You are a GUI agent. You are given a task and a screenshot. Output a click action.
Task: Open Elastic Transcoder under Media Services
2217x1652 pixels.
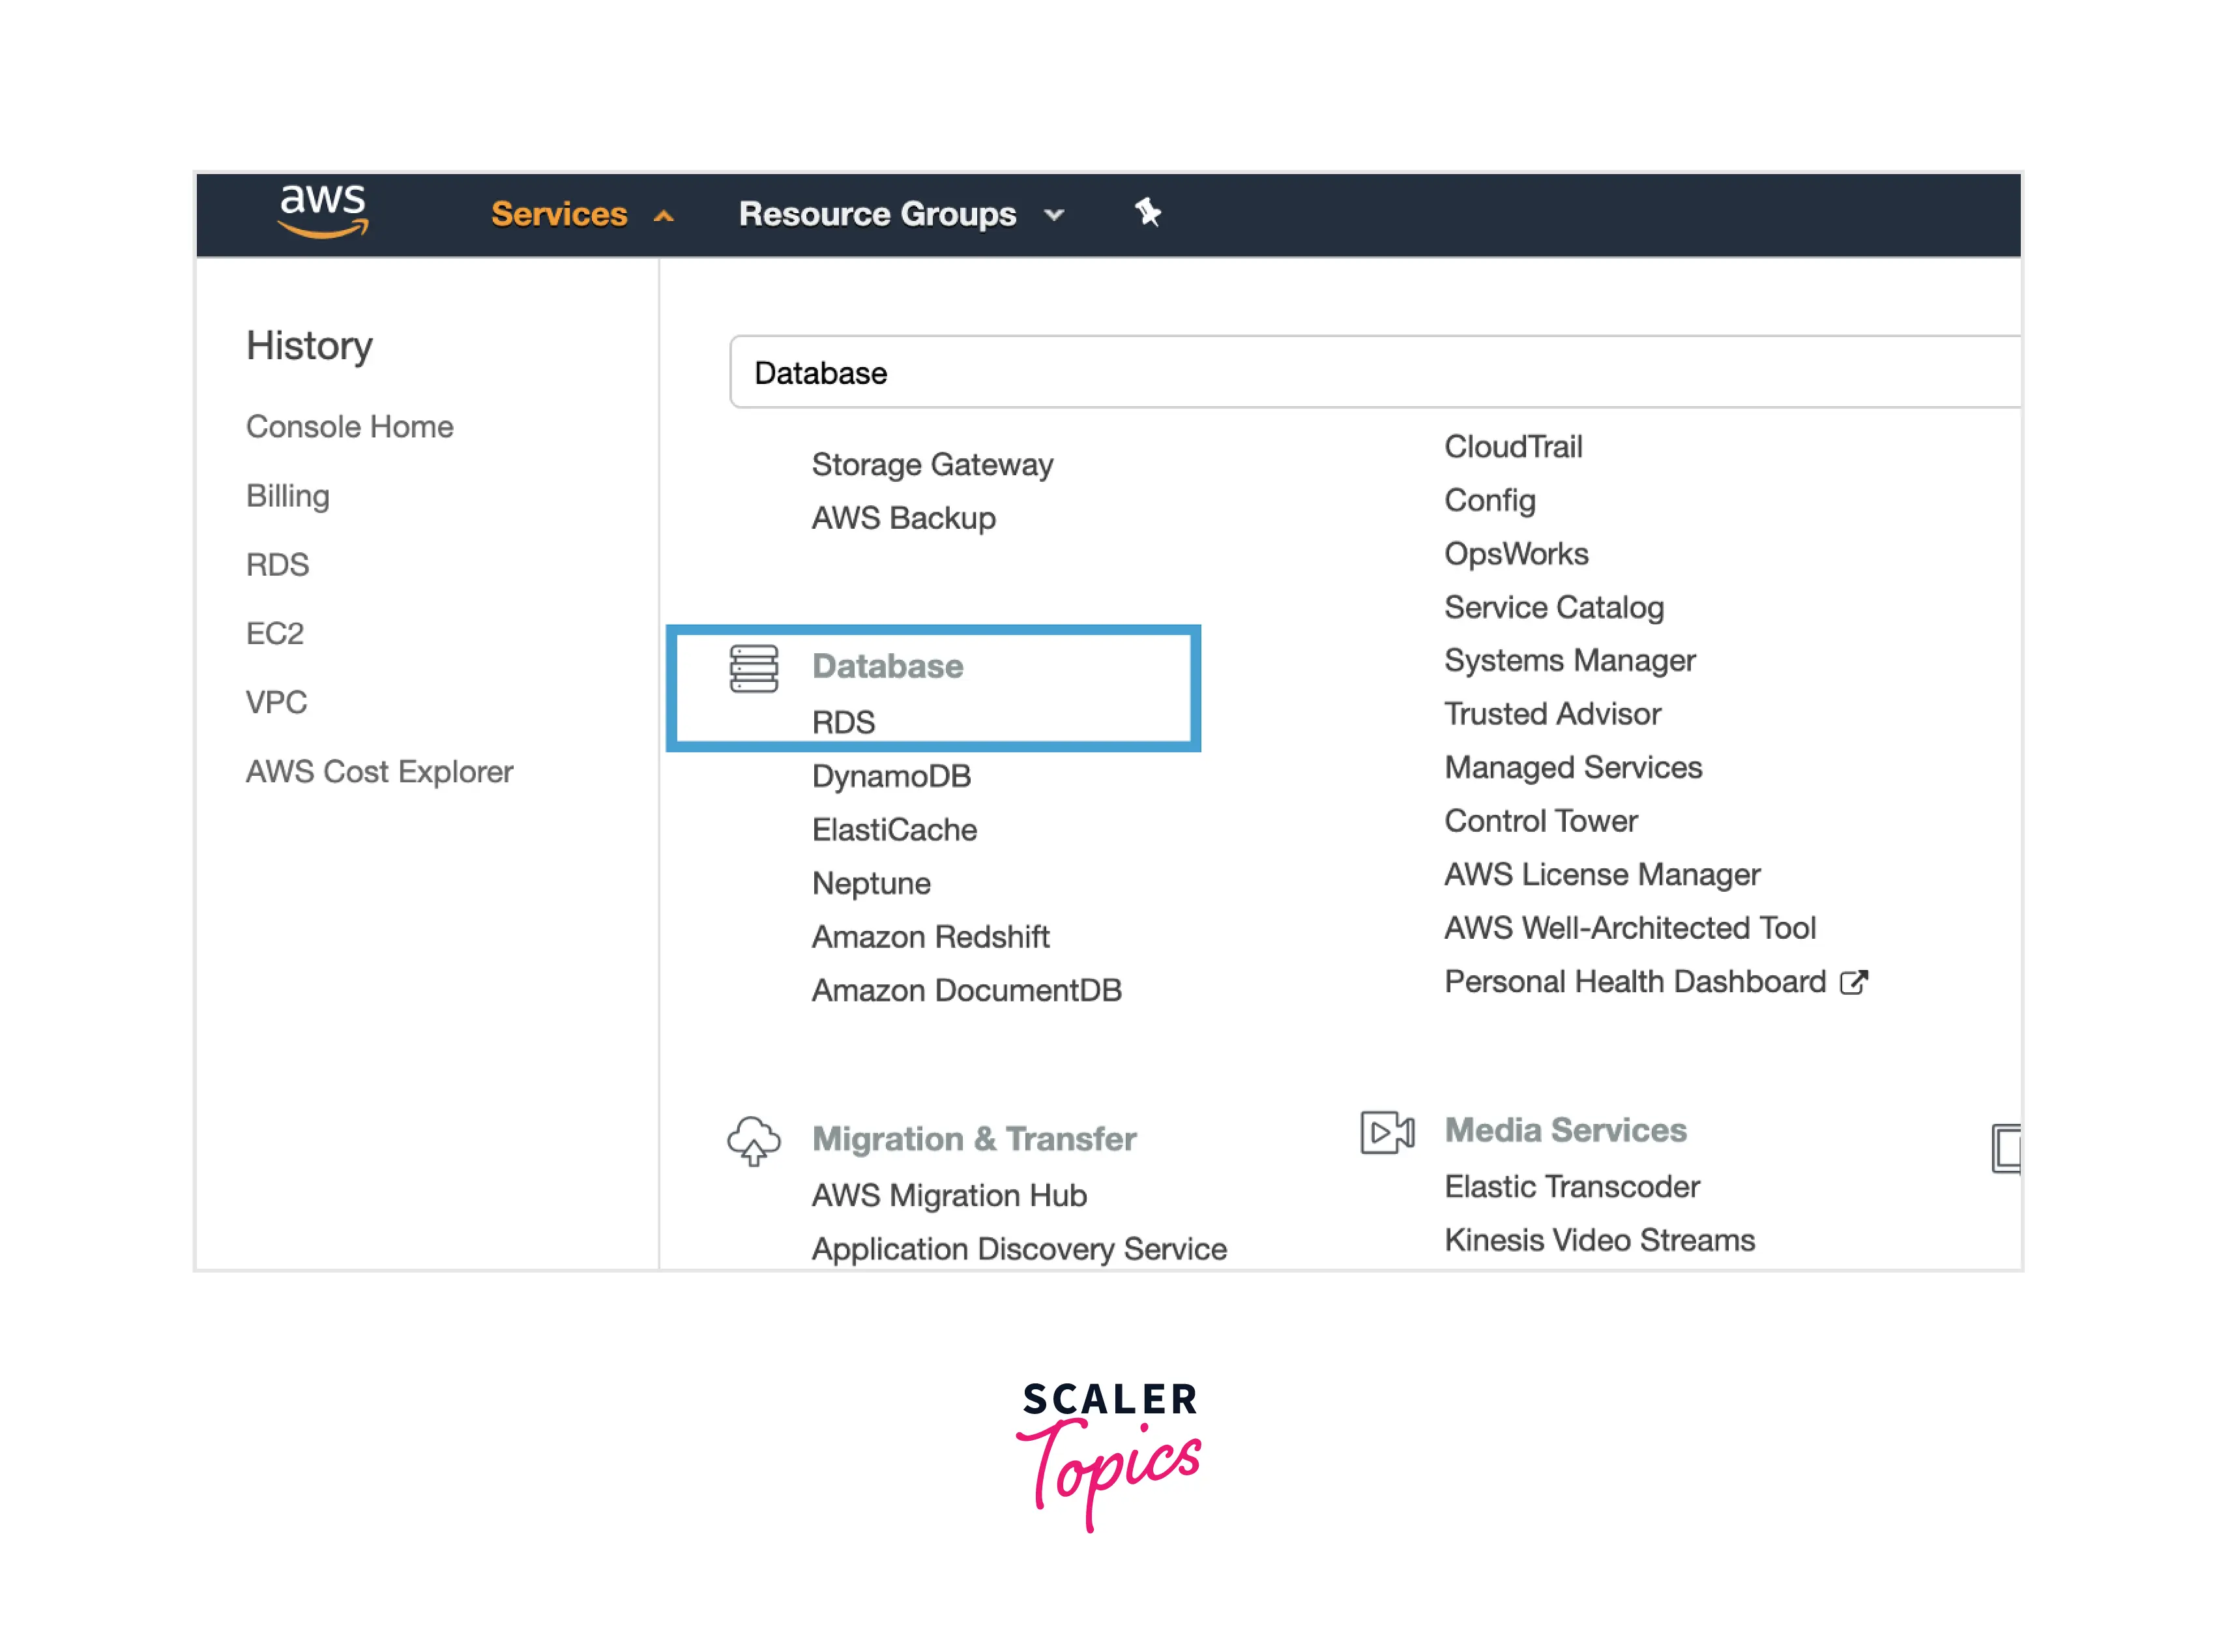[x=1571, y=1187]
